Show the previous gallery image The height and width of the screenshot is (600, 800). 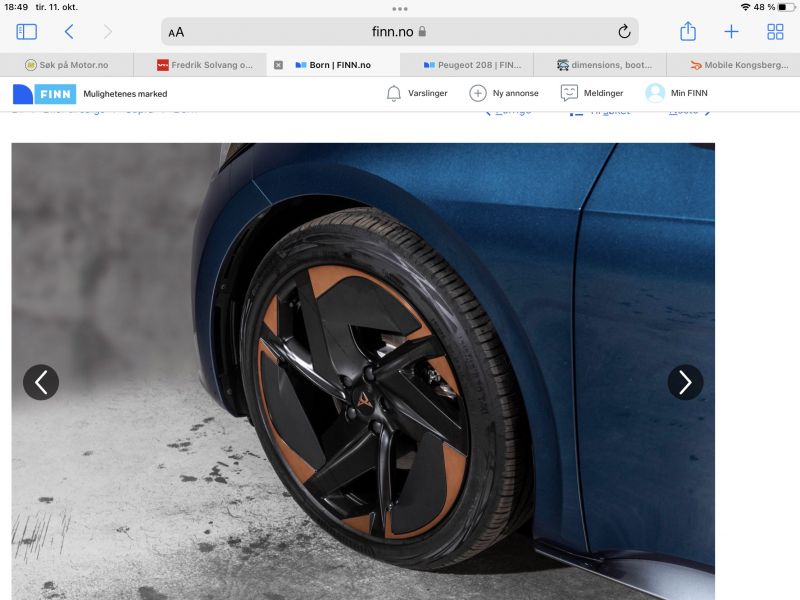(x=41, y=382)
